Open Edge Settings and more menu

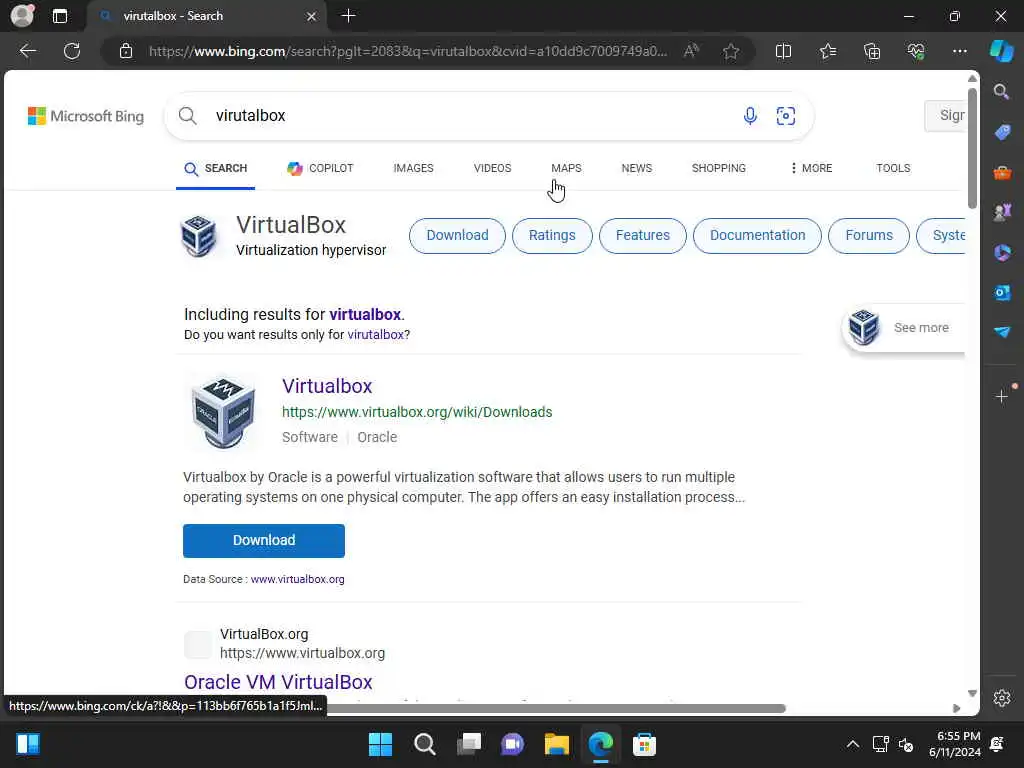[x=959, y=51]
